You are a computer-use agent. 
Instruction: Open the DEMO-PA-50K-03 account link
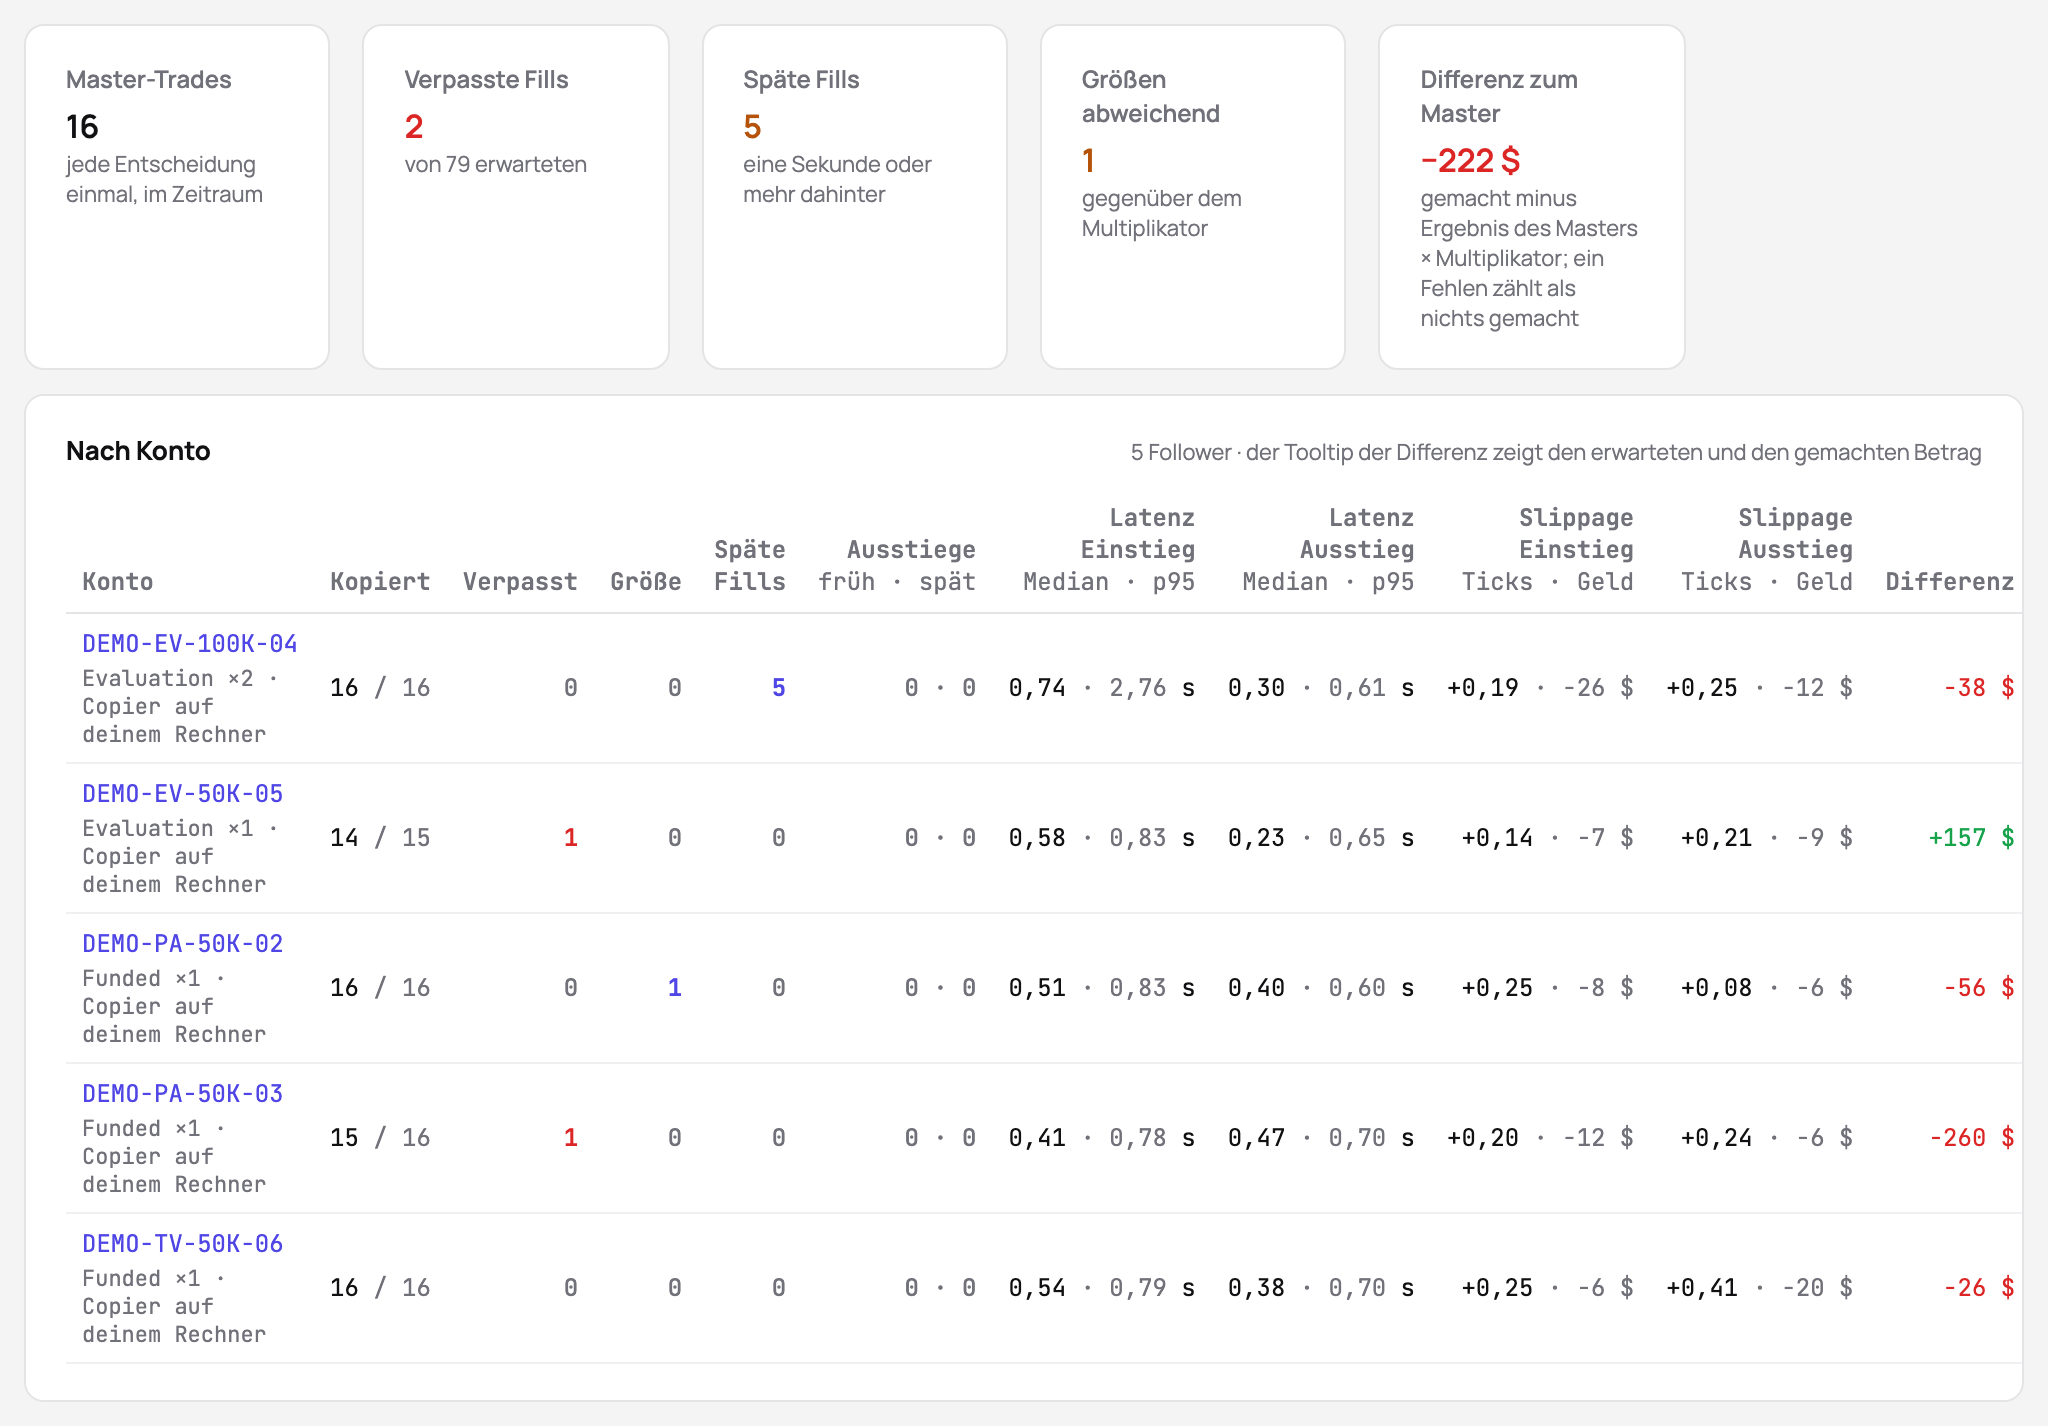tap(183, 1094)
